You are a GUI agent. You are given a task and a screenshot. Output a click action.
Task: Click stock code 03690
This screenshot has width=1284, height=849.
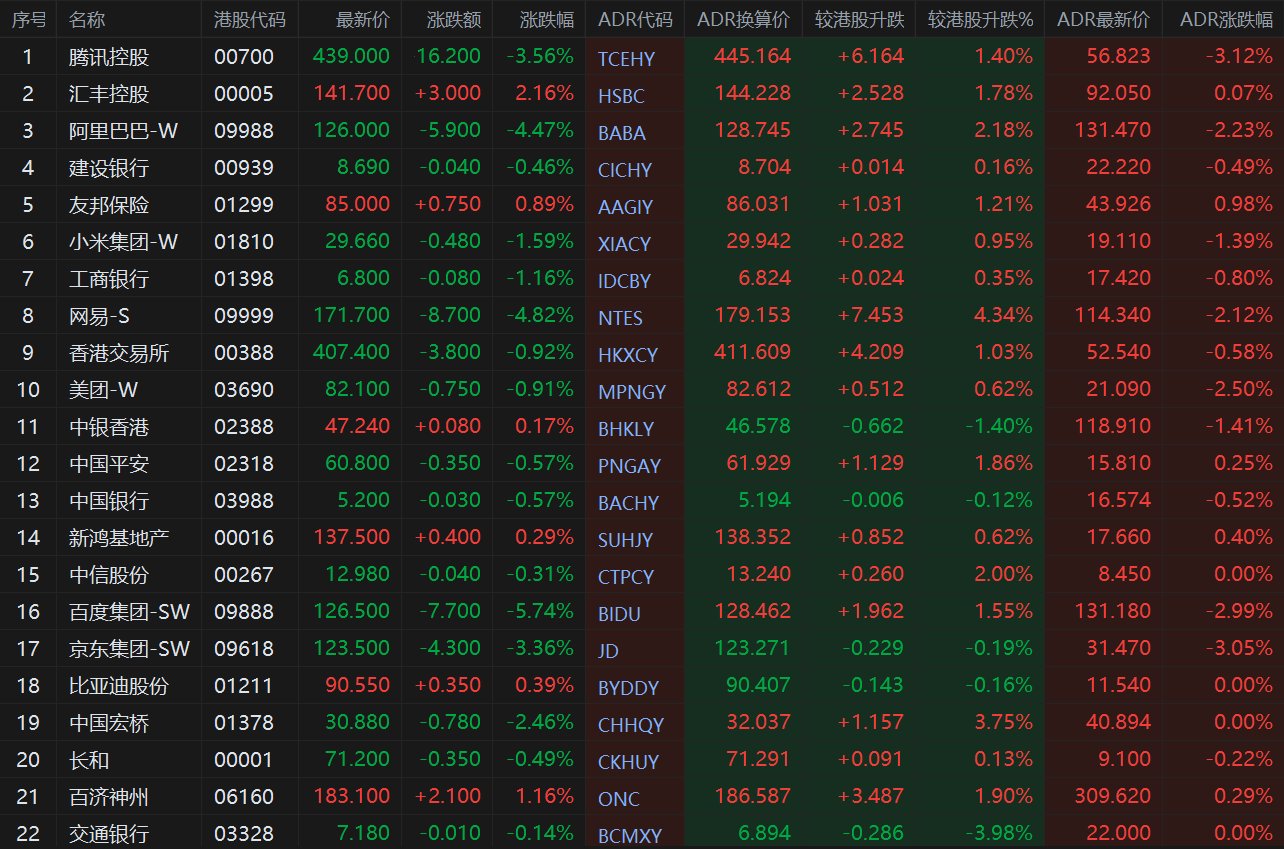(244, 390)
